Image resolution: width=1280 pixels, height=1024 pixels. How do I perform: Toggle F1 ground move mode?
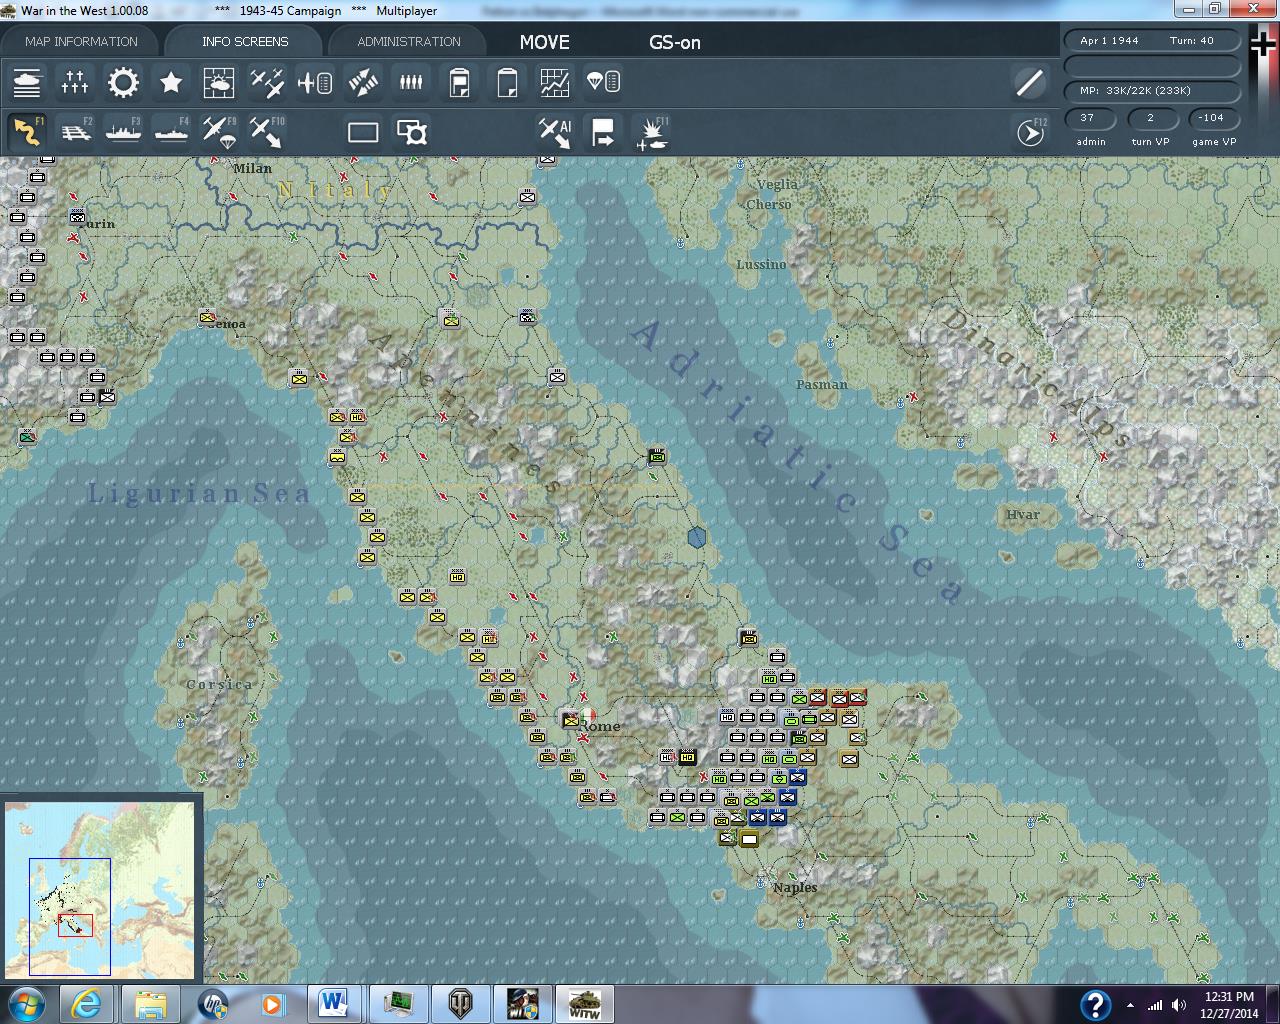(27, 132)
